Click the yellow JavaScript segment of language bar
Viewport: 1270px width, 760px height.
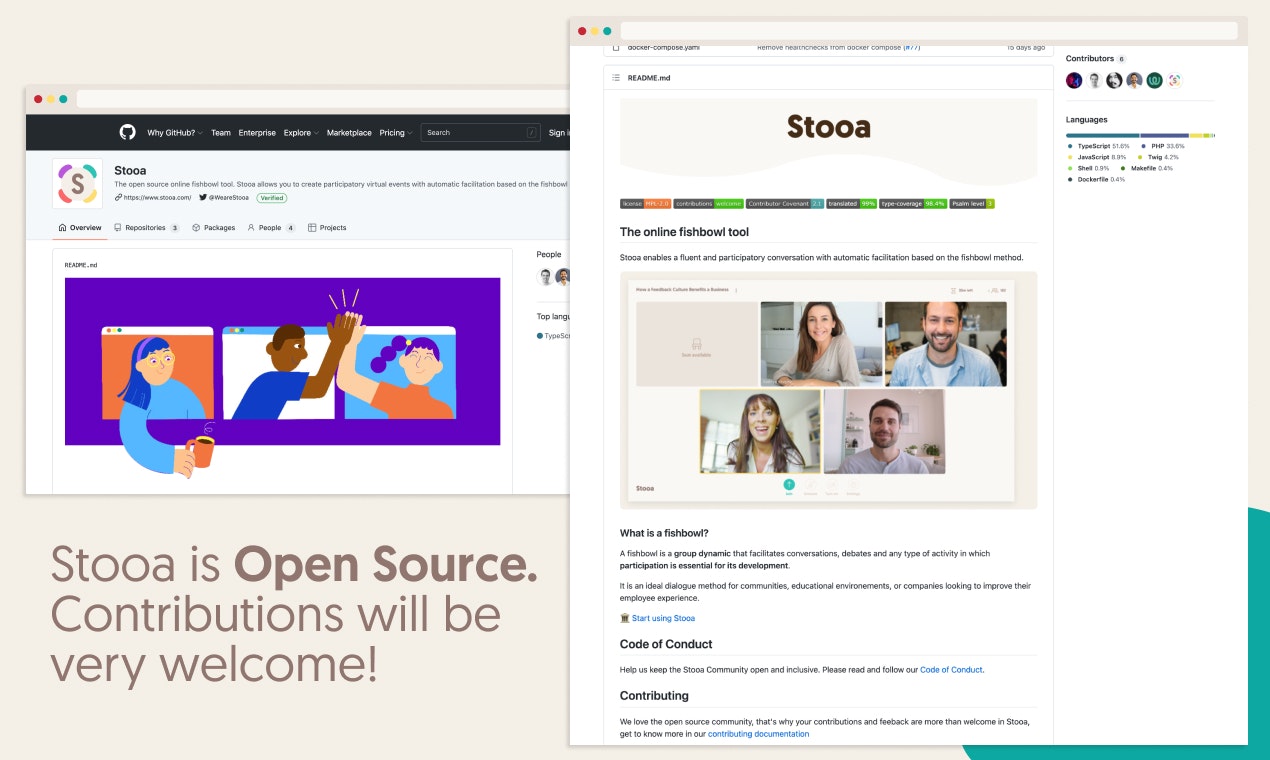tap(1196, 135)
